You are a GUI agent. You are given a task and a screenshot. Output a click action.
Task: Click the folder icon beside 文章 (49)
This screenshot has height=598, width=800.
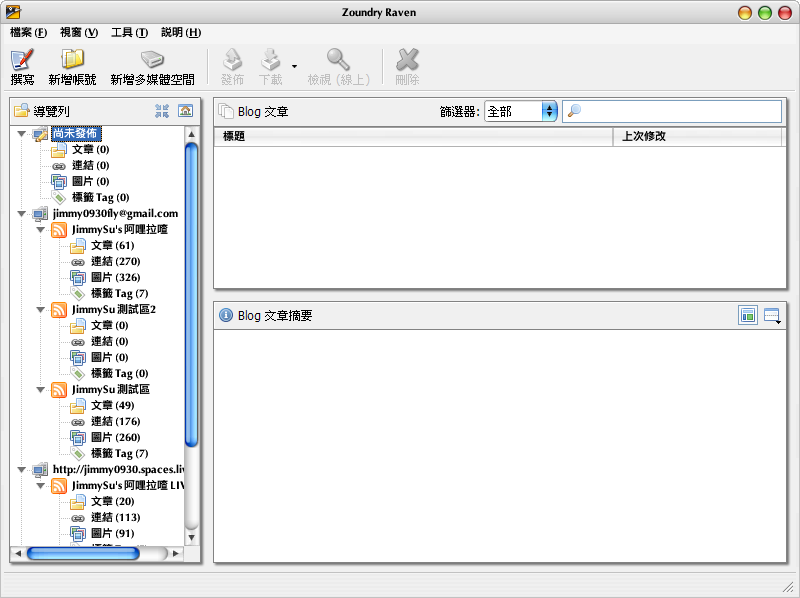click(x=78, y=406)
